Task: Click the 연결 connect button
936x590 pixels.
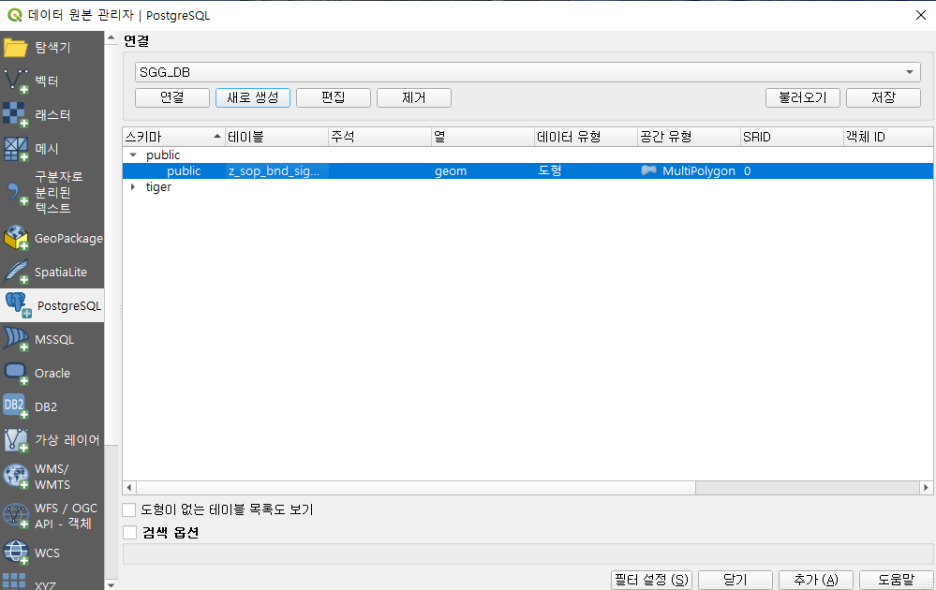Action: [x=173, y=97]
